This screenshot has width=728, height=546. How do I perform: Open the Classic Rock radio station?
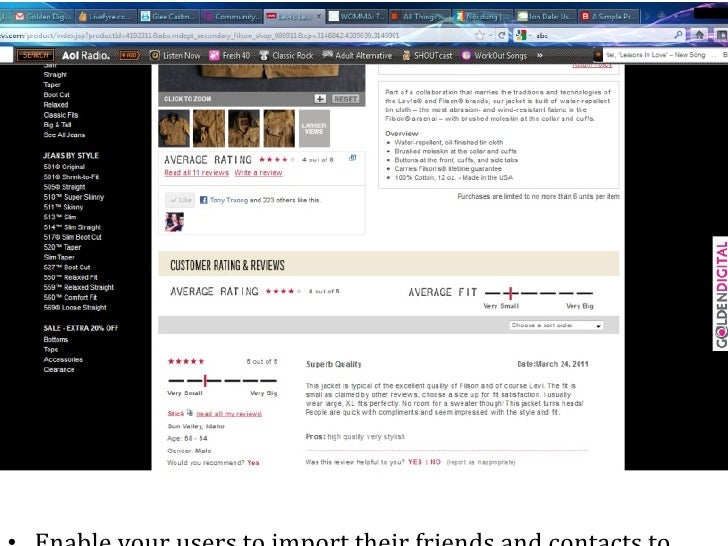[286, 55]
